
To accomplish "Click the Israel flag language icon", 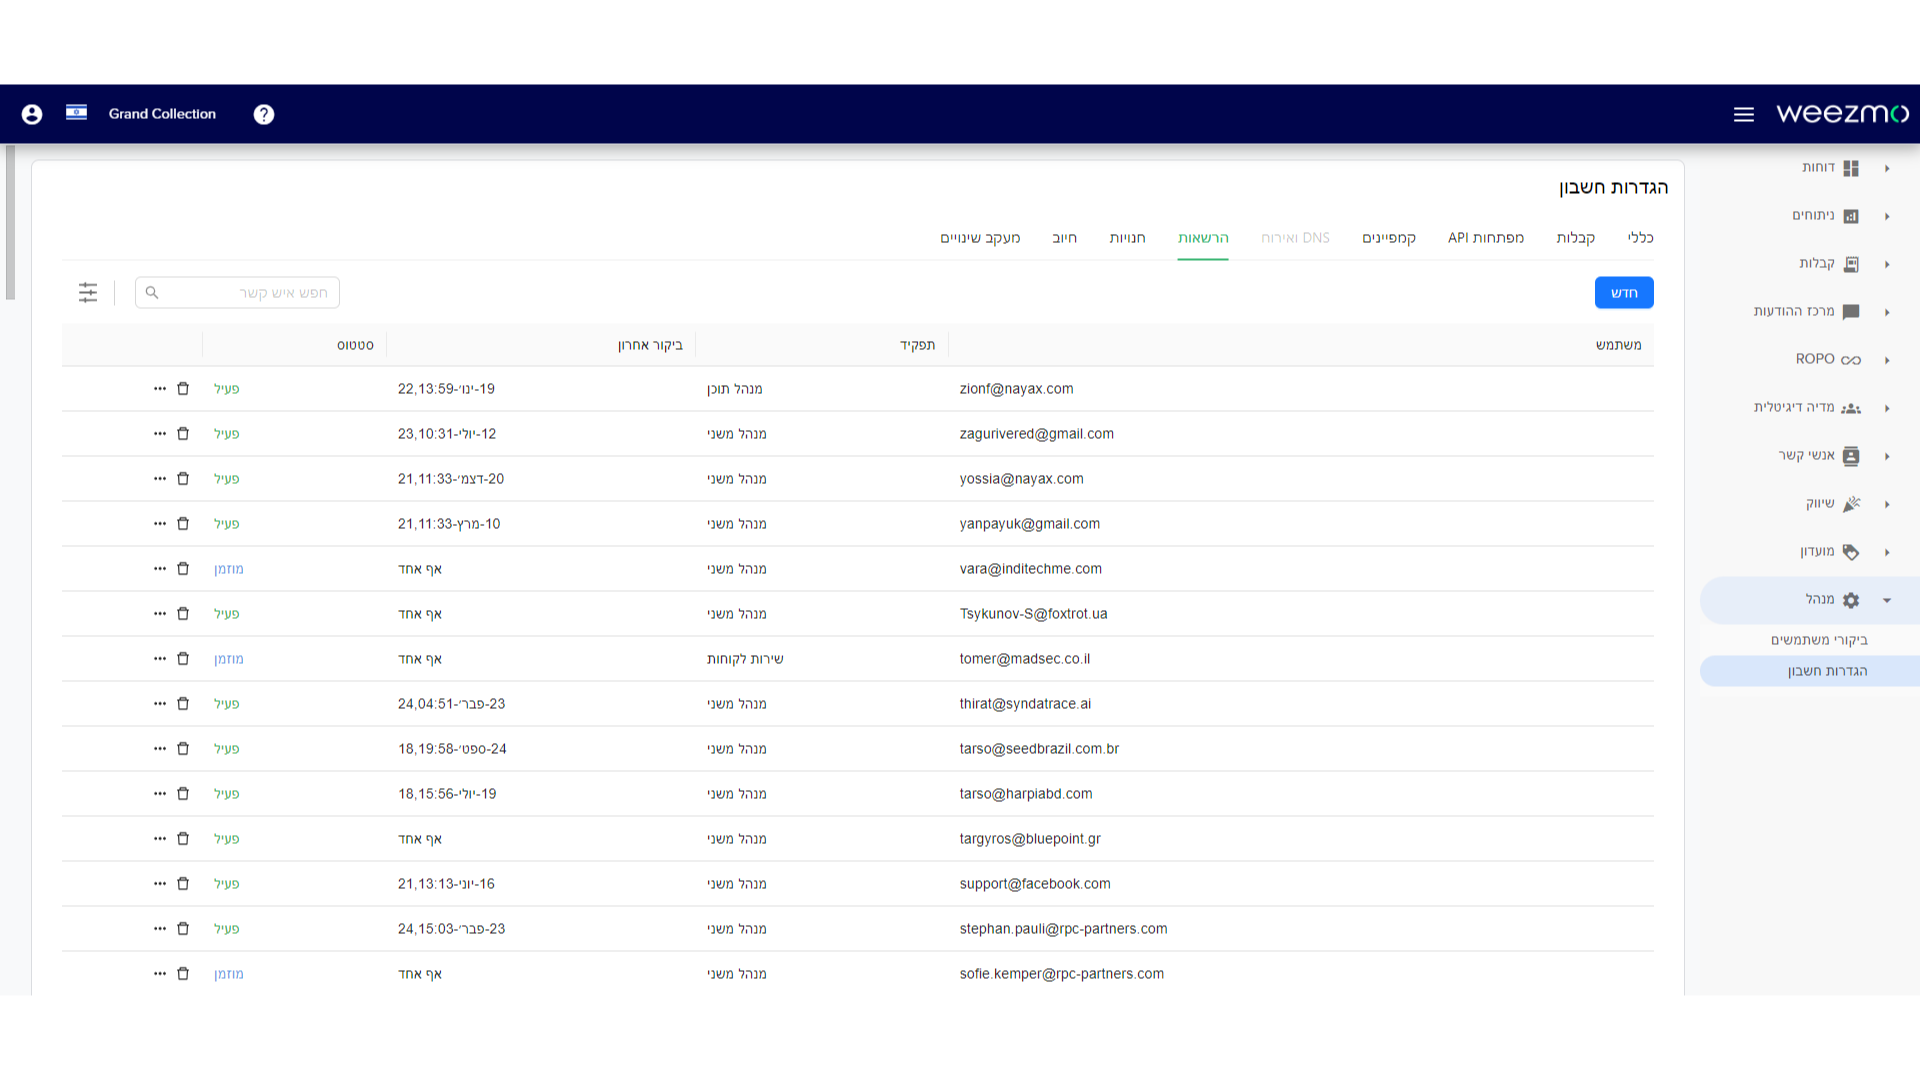I will 76,112.
